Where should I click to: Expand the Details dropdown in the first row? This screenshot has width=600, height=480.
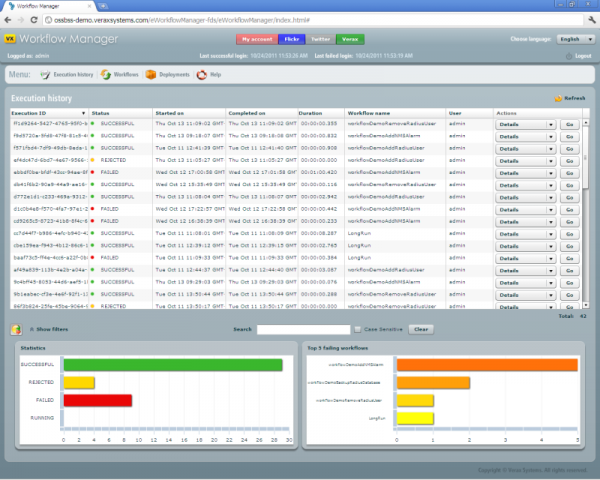pyautogui.click(x=551, y=125)
